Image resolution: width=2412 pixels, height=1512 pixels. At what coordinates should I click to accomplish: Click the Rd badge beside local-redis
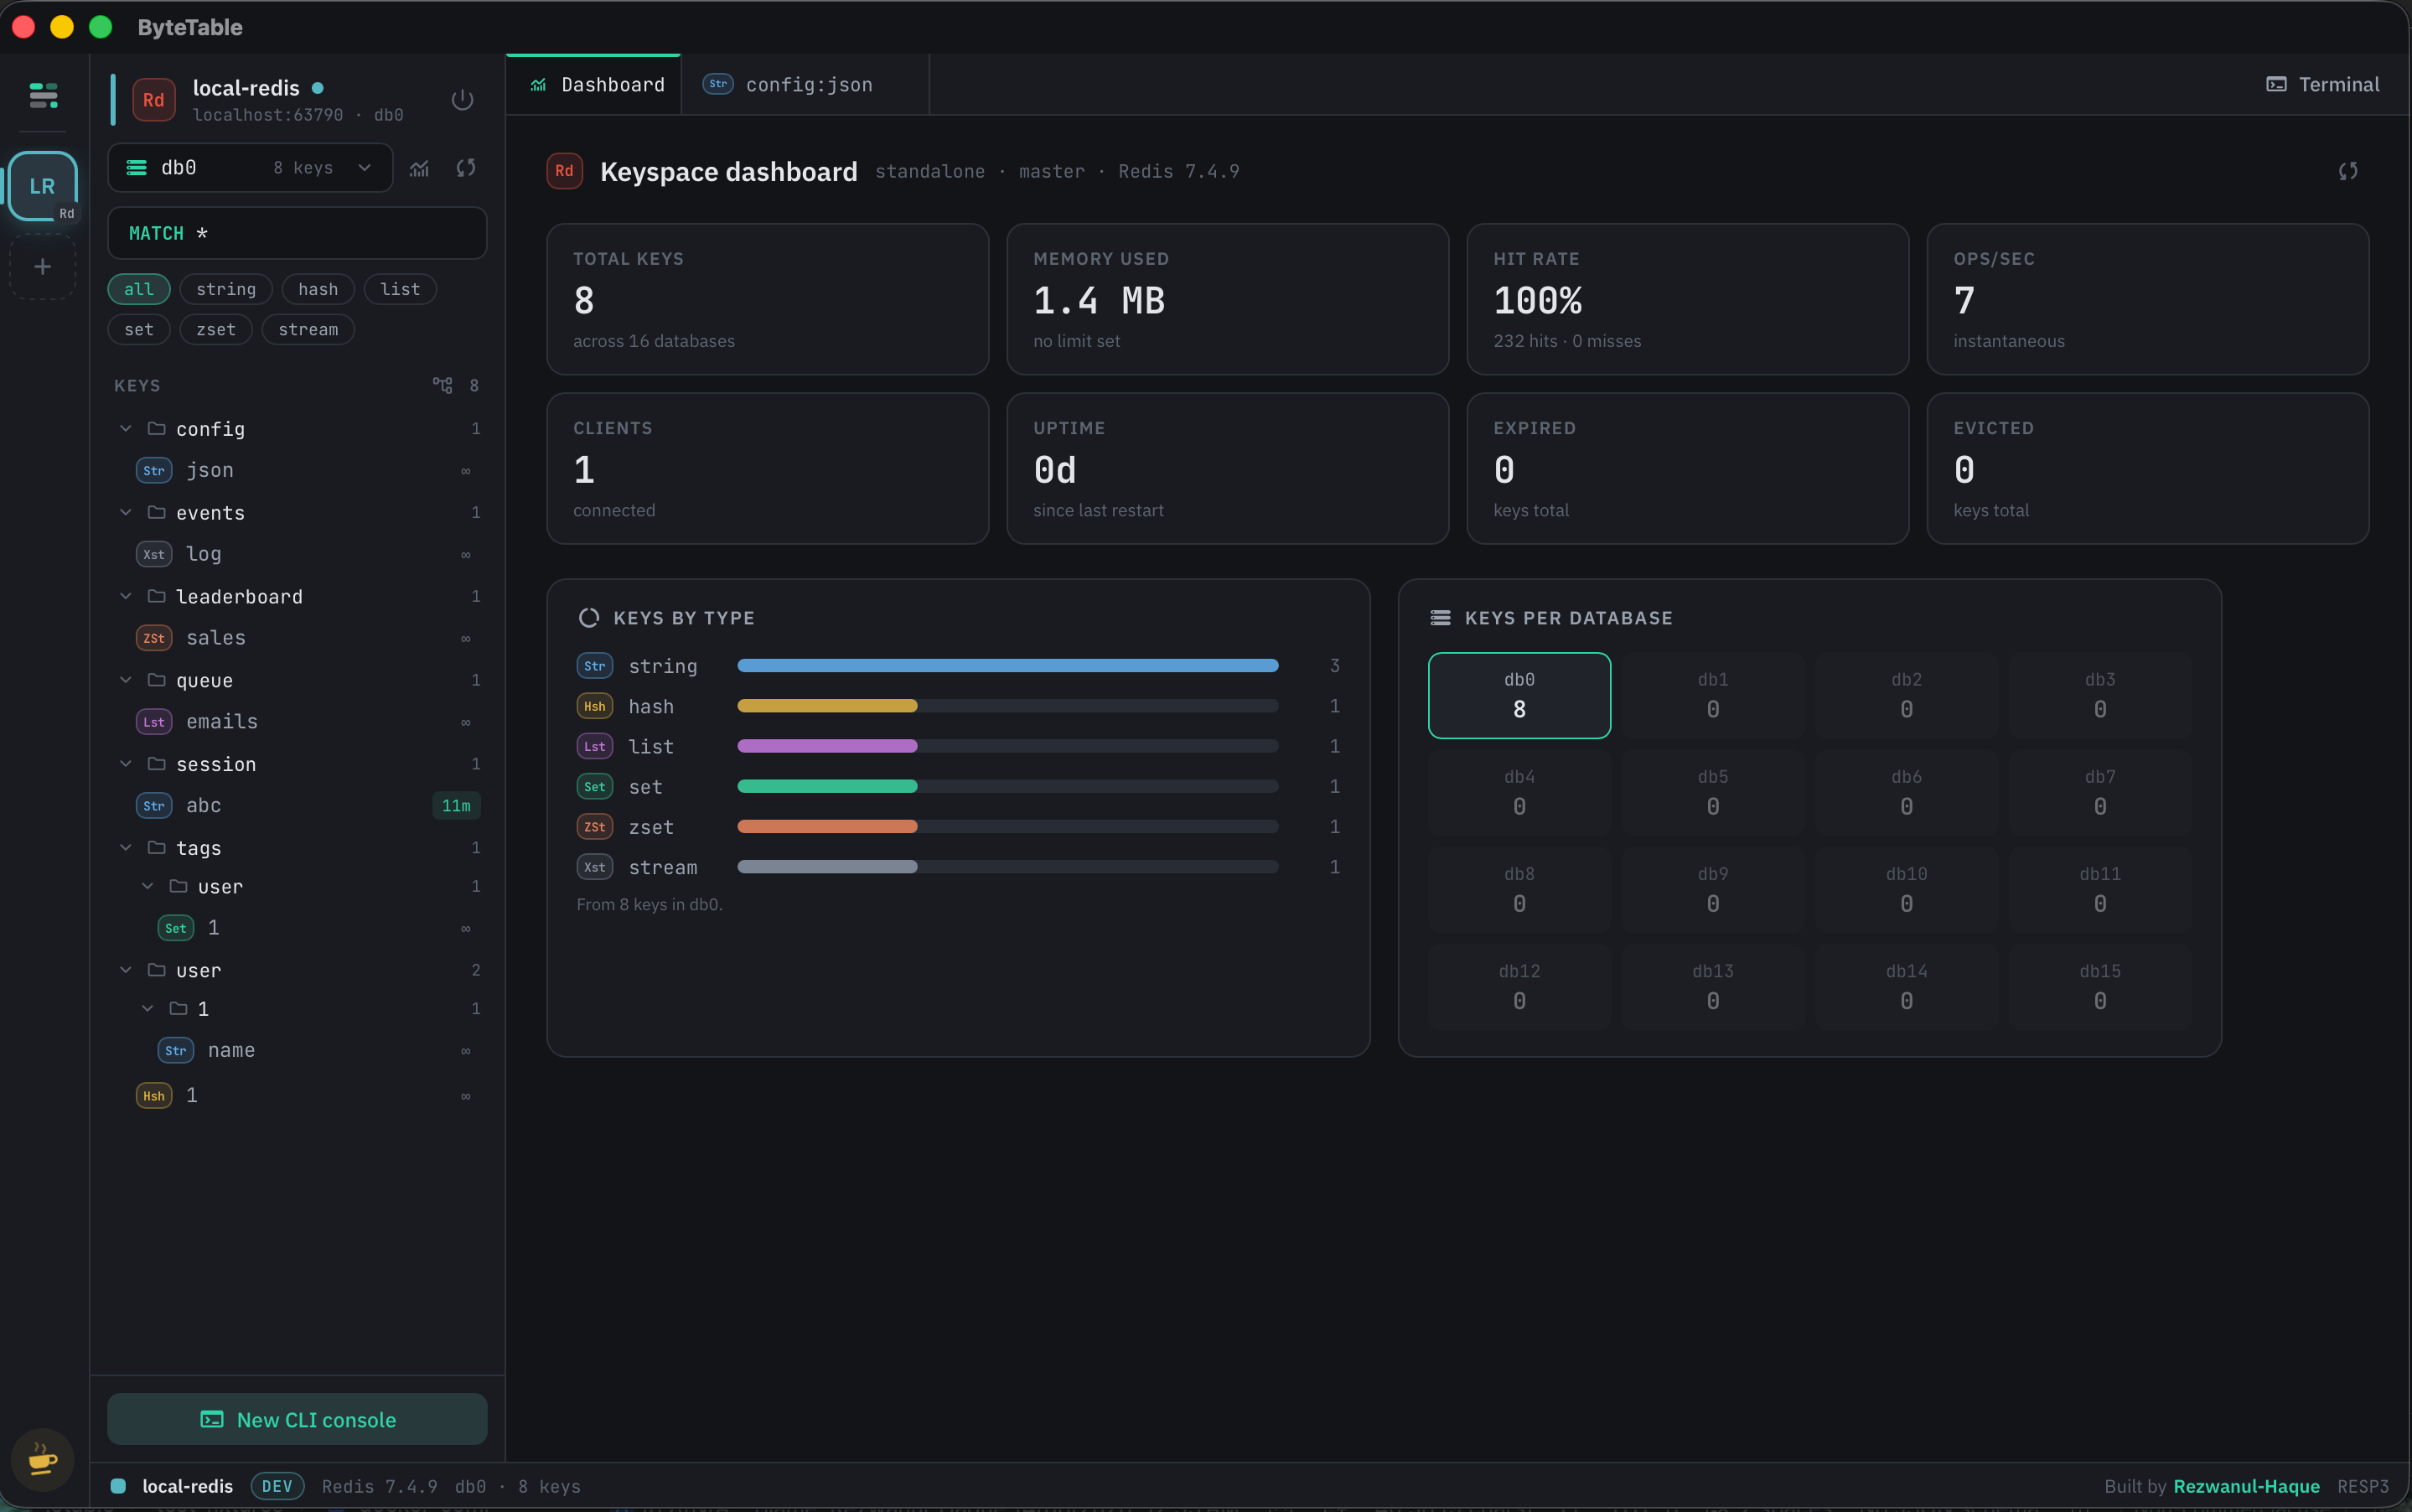pos(154,100)
